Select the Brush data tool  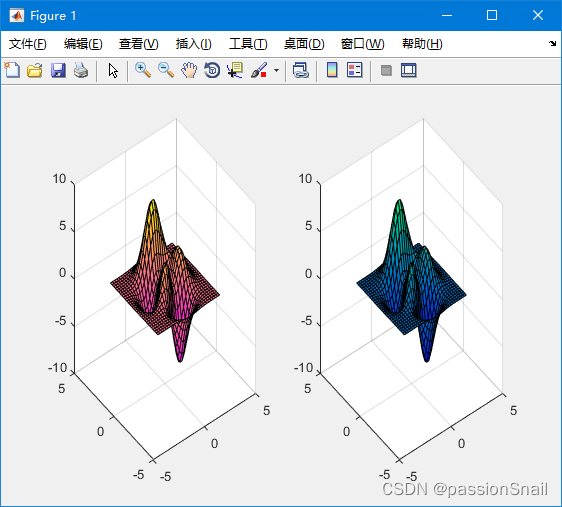coord(259,70)
